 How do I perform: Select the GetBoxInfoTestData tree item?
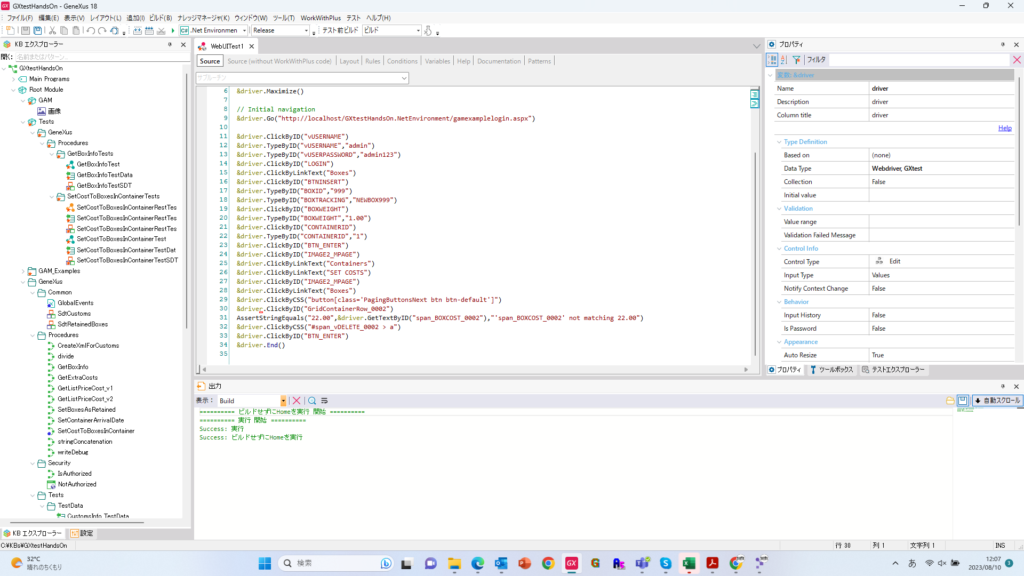104,175
